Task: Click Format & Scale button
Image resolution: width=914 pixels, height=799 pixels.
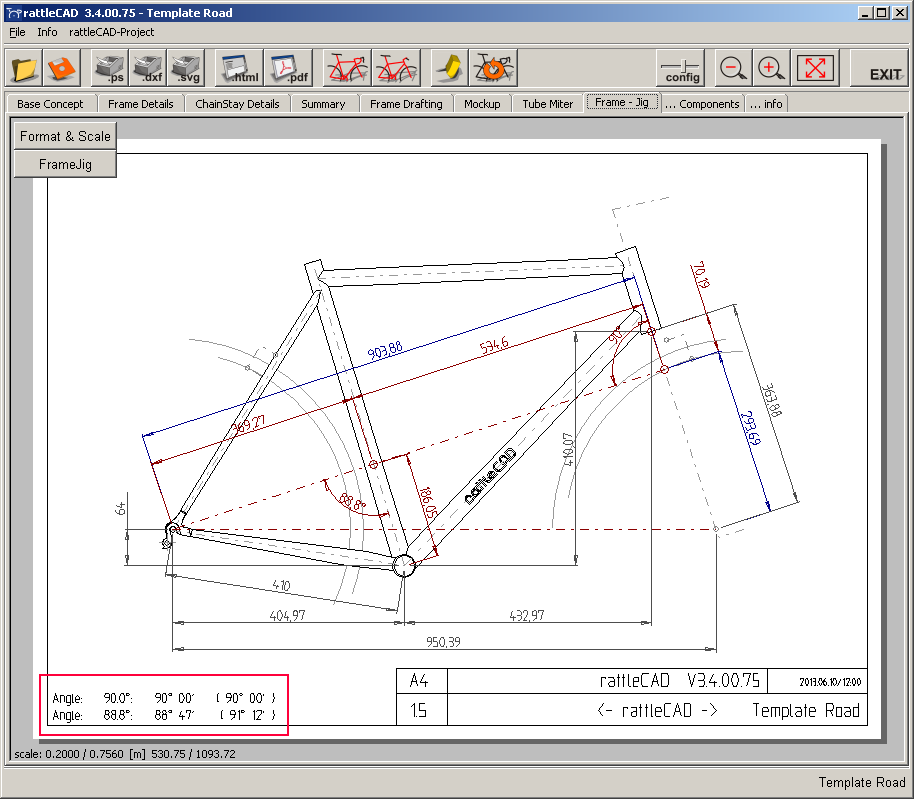Action: [x=65, y=136]
